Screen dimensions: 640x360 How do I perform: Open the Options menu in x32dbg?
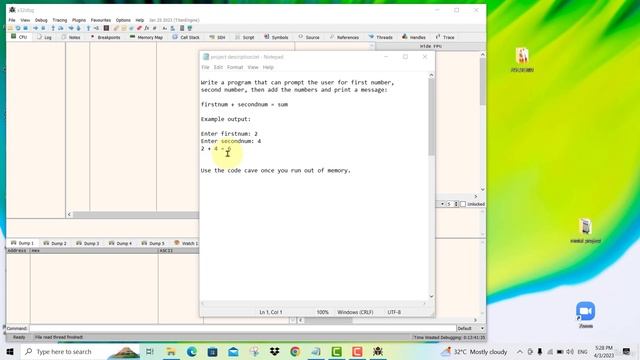tap(123, 20)
